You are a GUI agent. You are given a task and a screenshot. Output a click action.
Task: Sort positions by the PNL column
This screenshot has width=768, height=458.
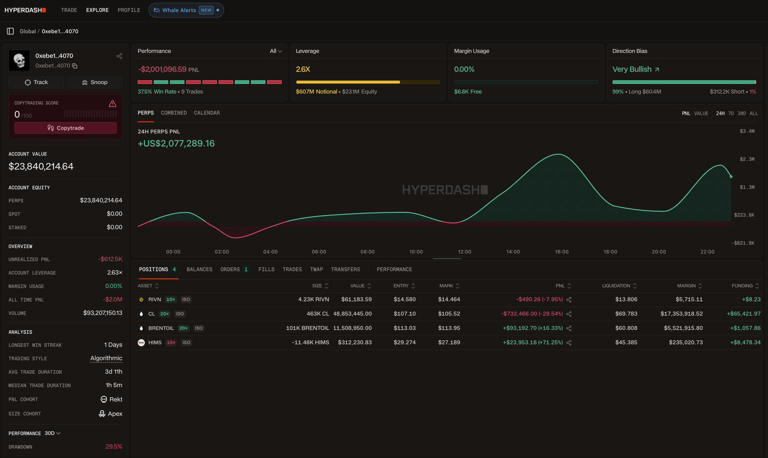(x=563, y=286)
